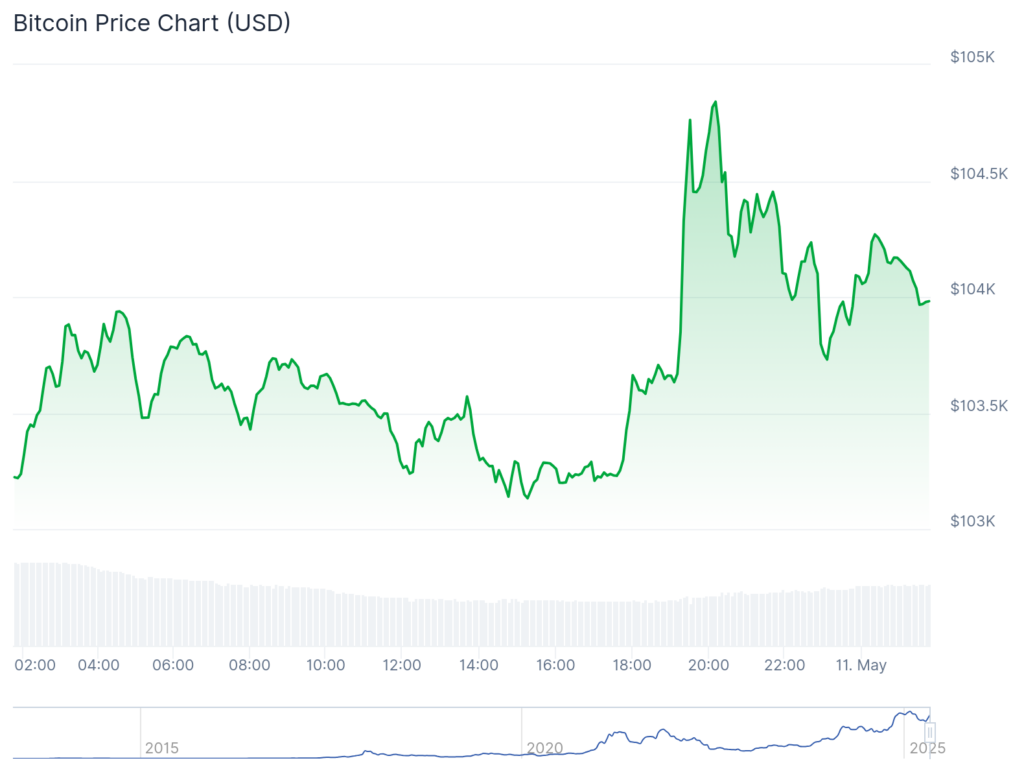Screen dimensions: 1024x778
Task: Click the $103K price axis label
Action: tap(972, 521)
